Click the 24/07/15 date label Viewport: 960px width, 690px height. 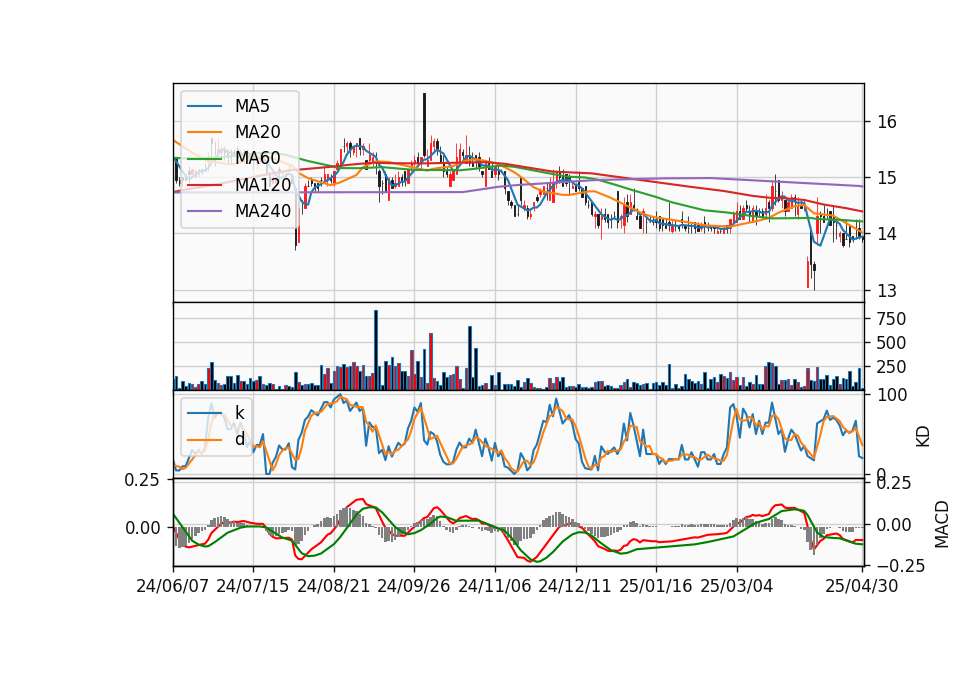coord(252,586)
